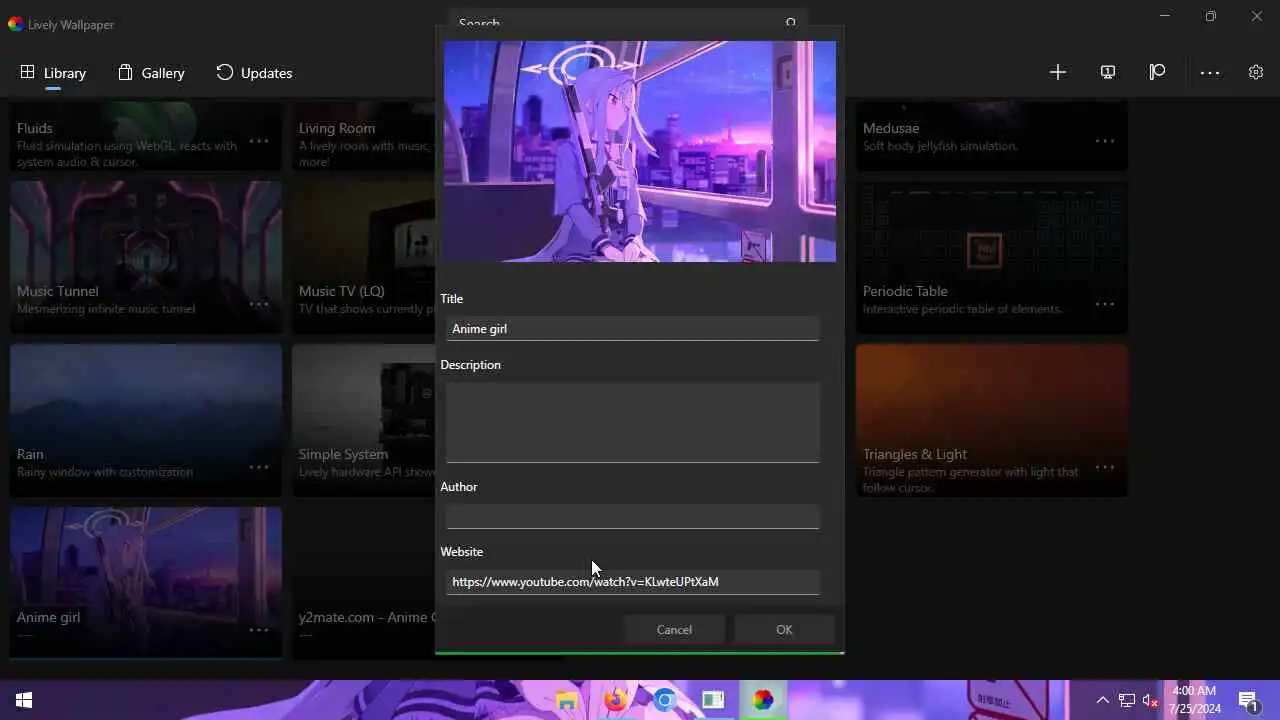Click the Search box at the top
Image resolution: width=1280 pixels, height=720 pixels.
628,23
